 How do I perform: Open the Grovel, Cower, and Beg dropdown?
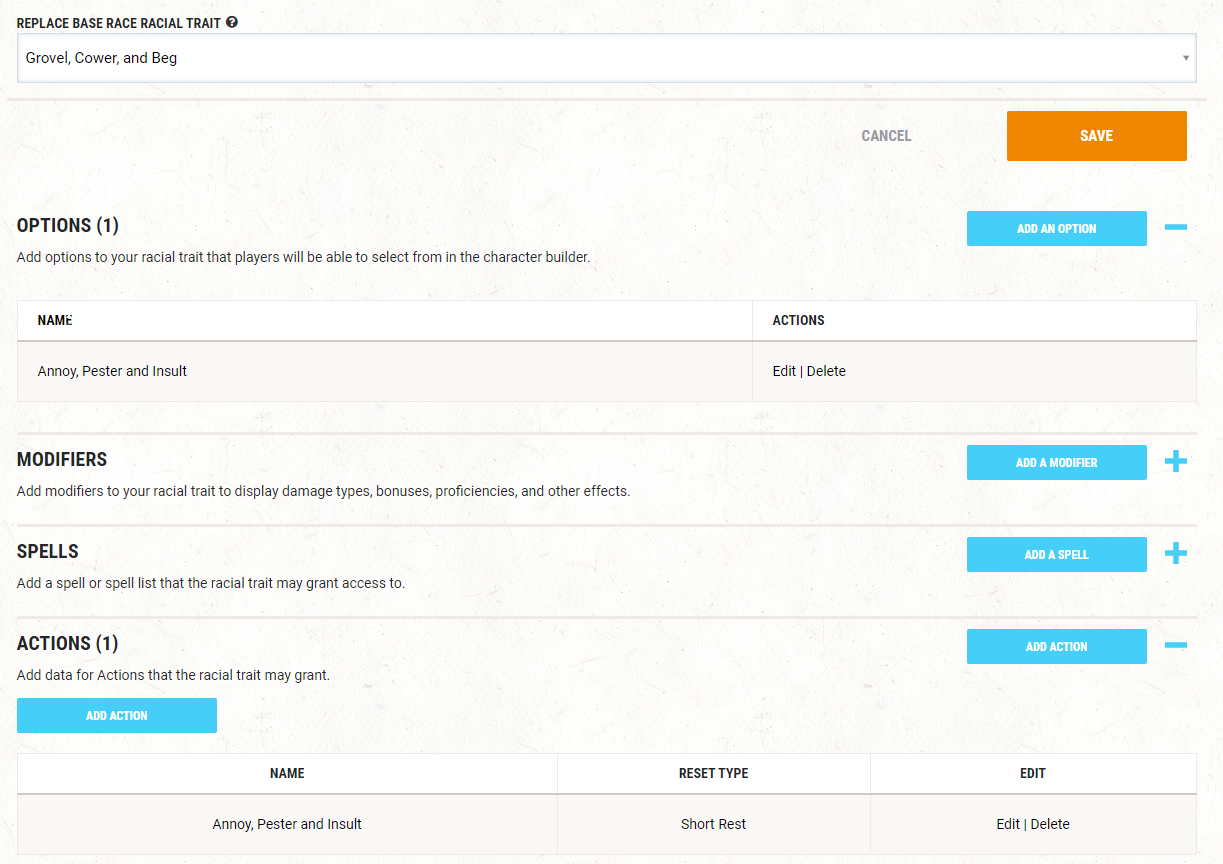[x=607, y=58]
